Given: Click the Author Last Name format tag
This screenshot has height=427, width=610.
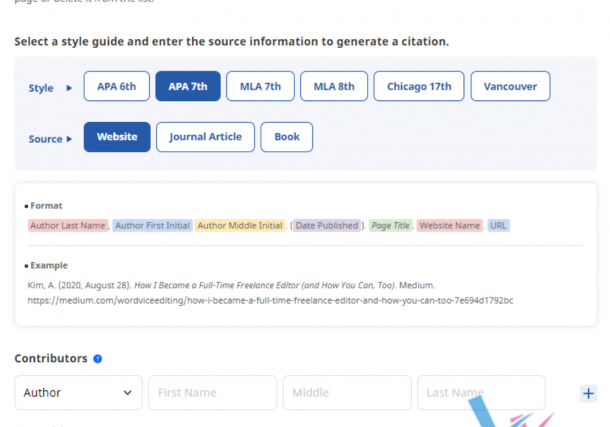Looking at the screenshot, I should (x=68, y=226).
